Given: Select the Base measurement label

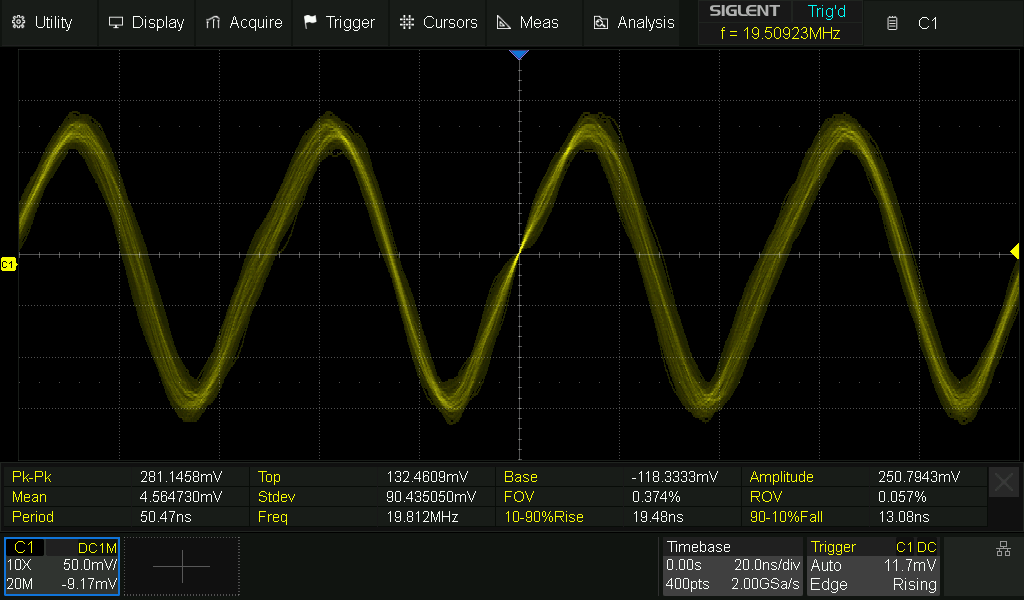Looking at the screenshot, I should click(520, 477).
